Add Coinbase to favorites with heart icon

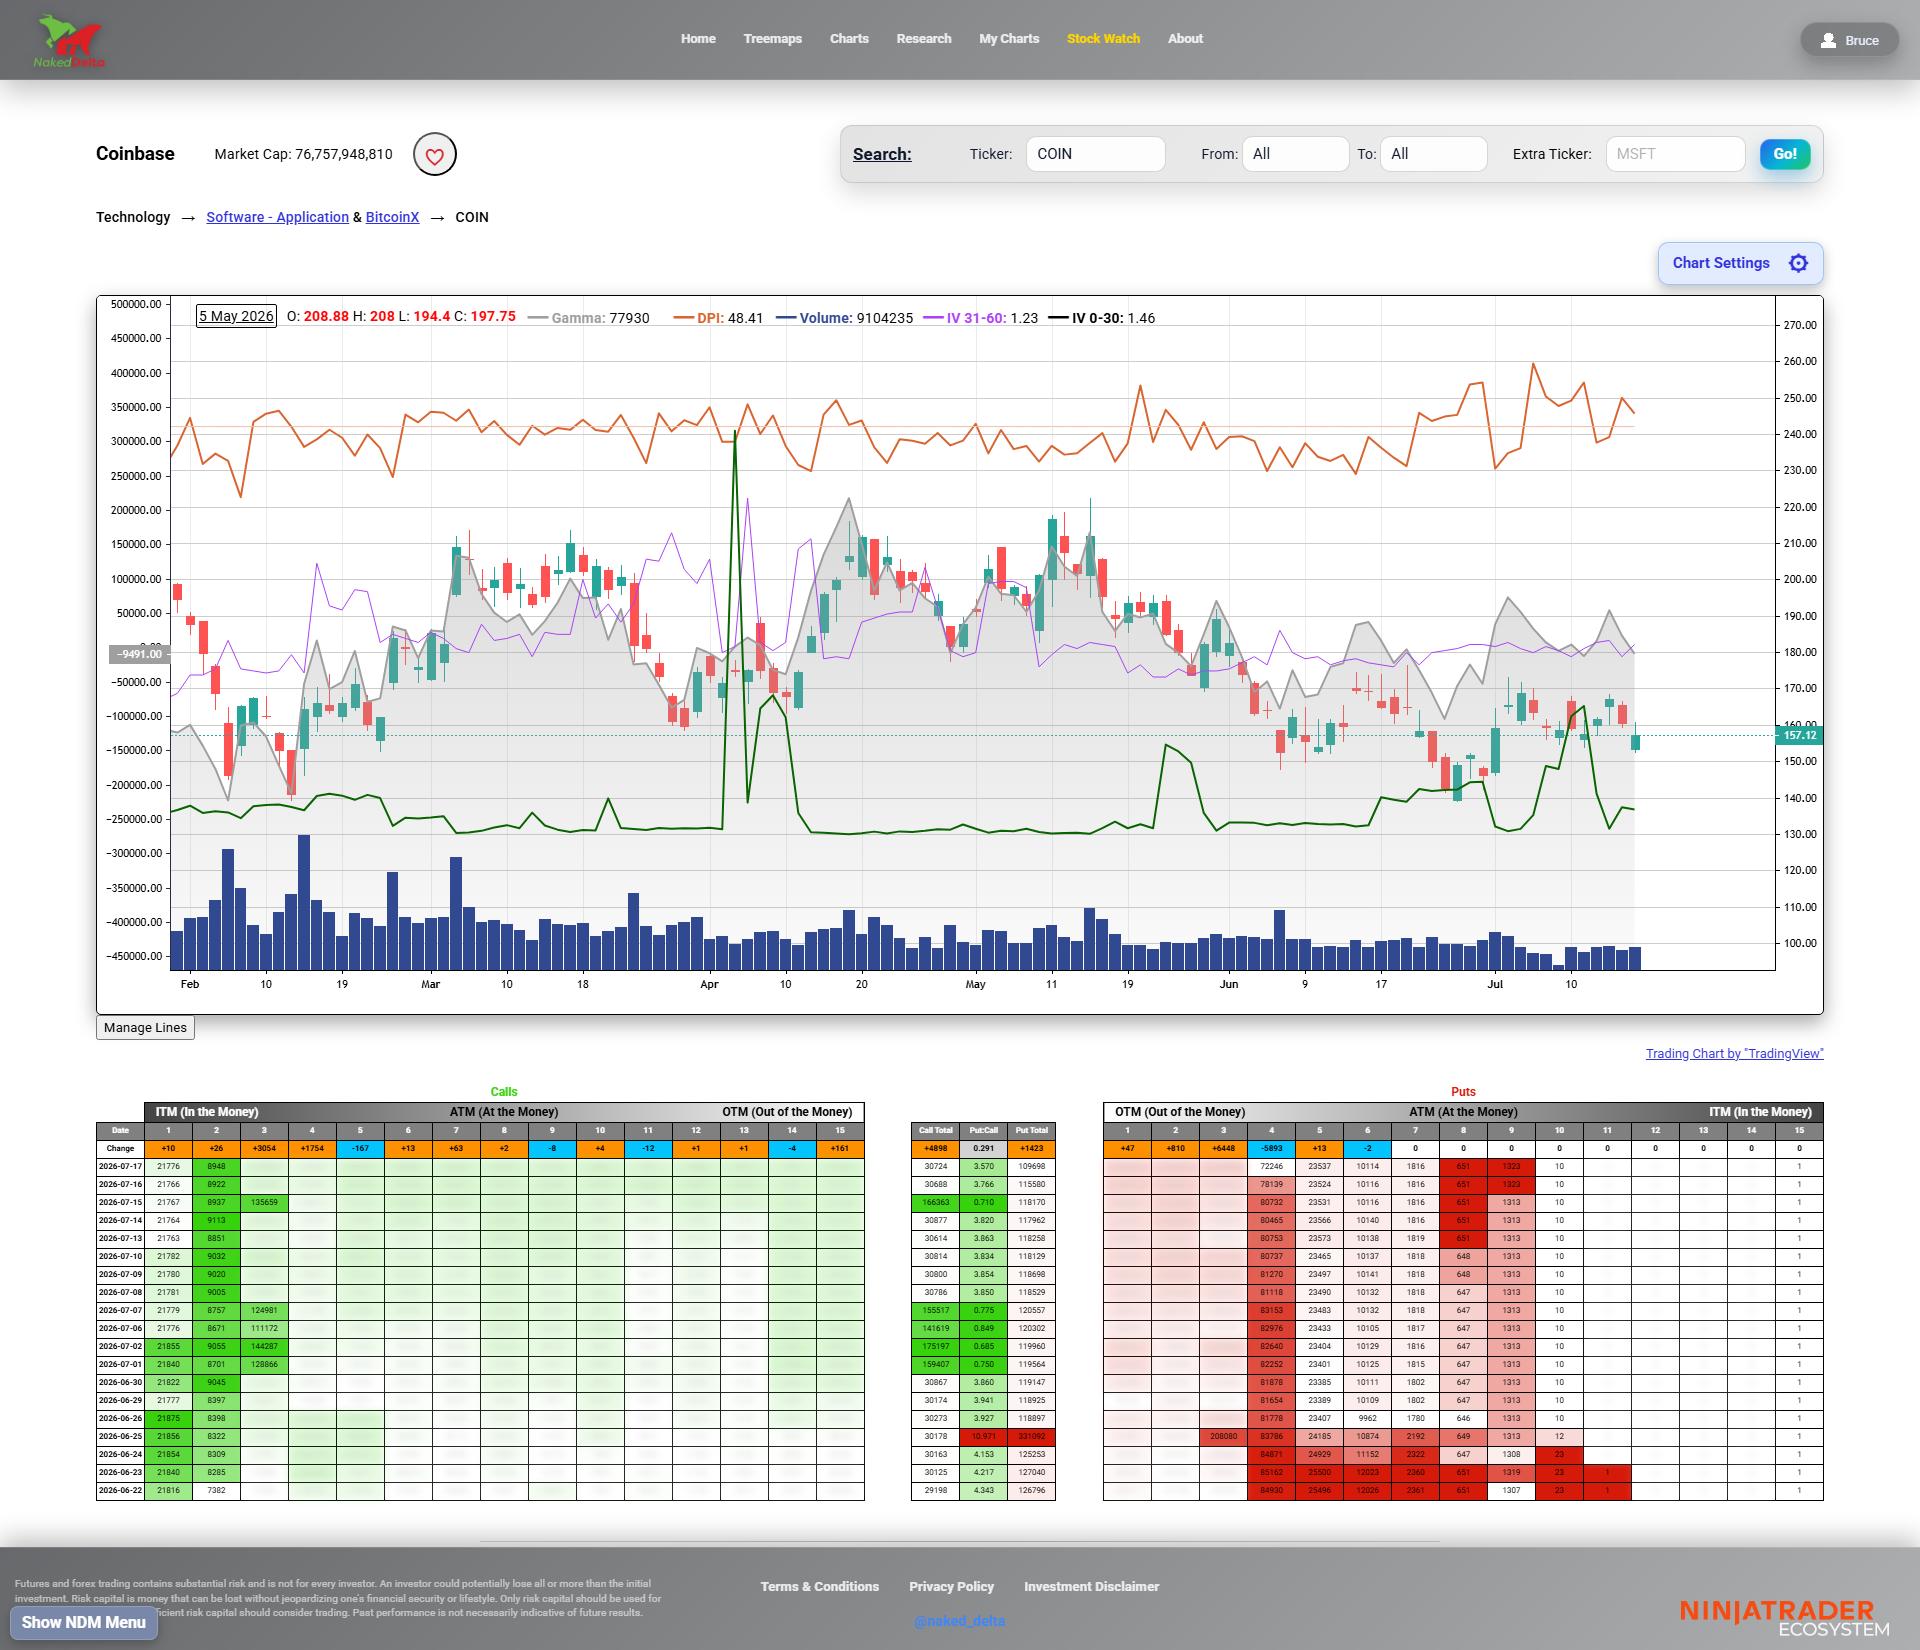(435, 155)
